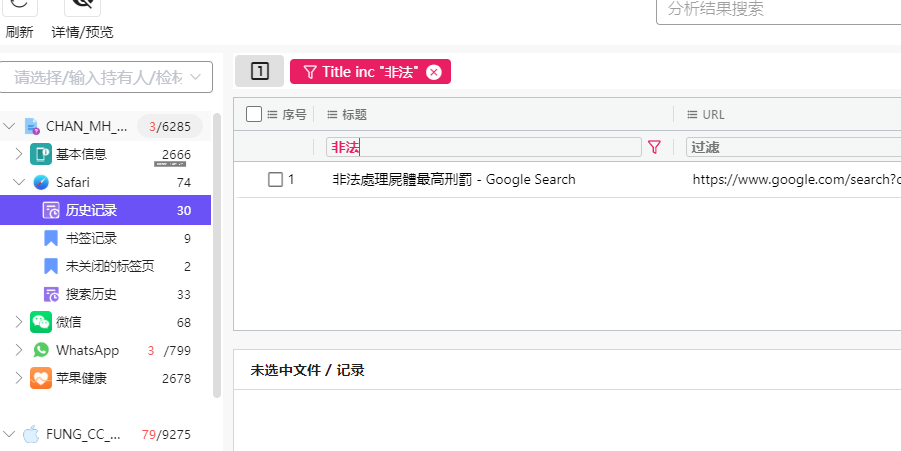901x451 pixels.
Task: Focus the 分析结果搜索 search box
Action: click(779, 9)
